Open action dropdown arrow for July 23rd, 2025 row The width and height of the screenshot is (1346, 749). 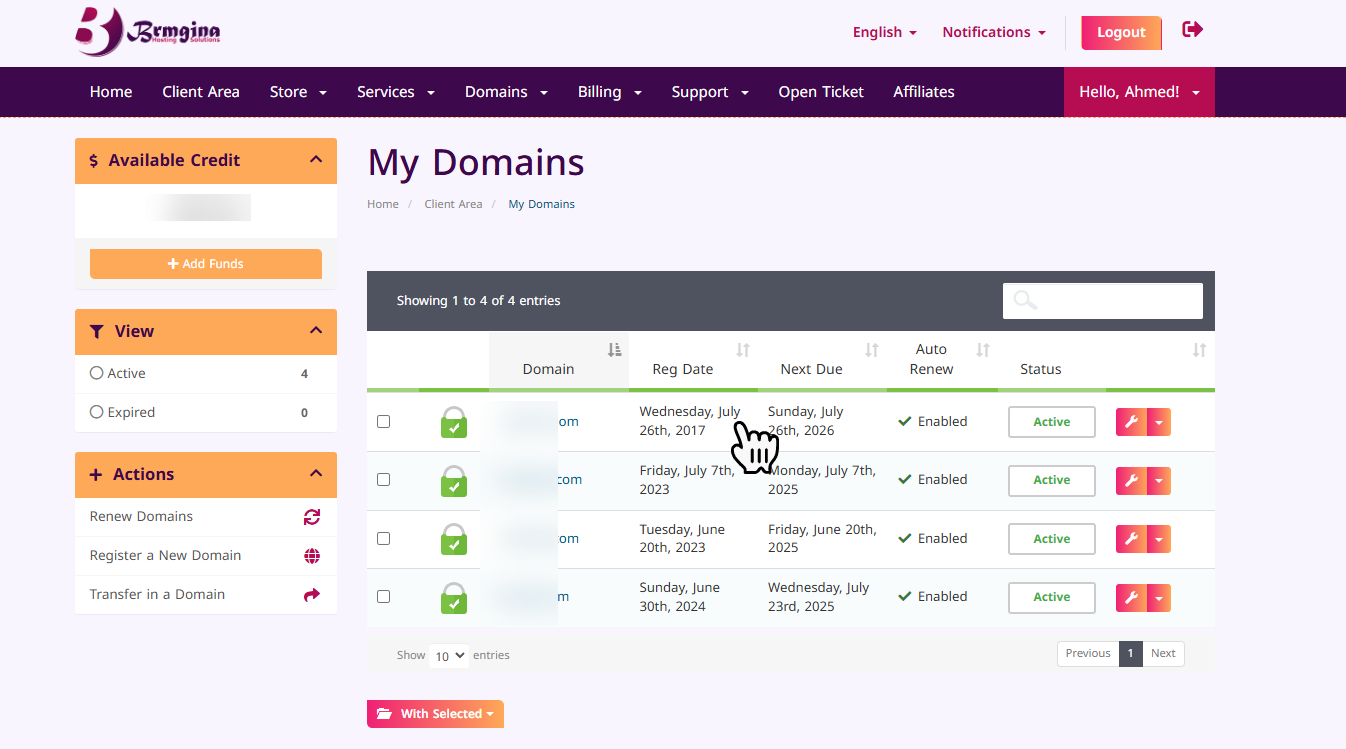(x=1159, y=597)
